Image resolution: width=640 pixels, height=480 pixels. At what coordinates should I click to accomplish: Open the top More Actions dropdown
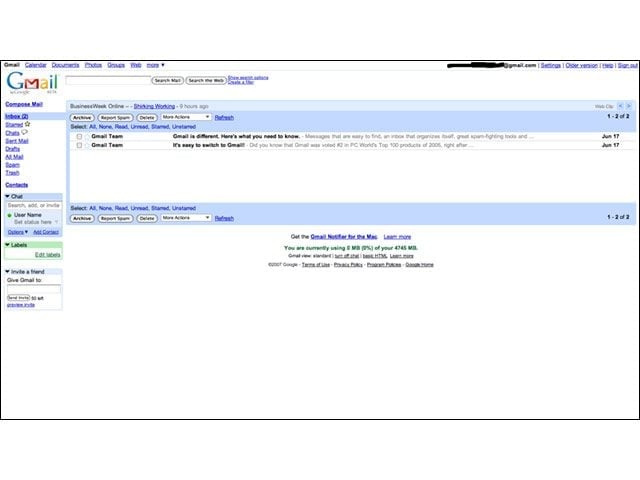point(186,117)
